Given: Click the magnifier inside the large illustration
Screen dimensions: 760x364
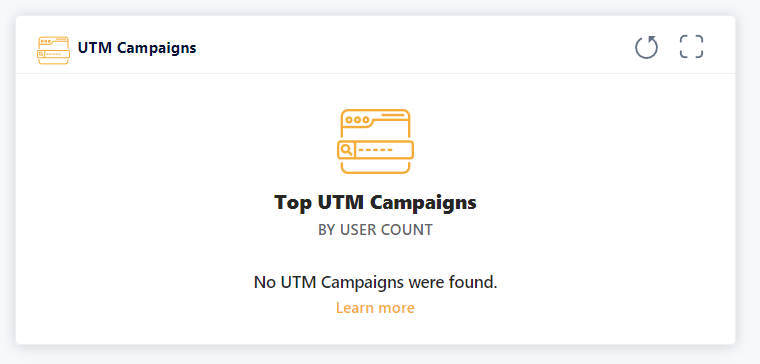Looking at the screenshot, I should [346, 150].
